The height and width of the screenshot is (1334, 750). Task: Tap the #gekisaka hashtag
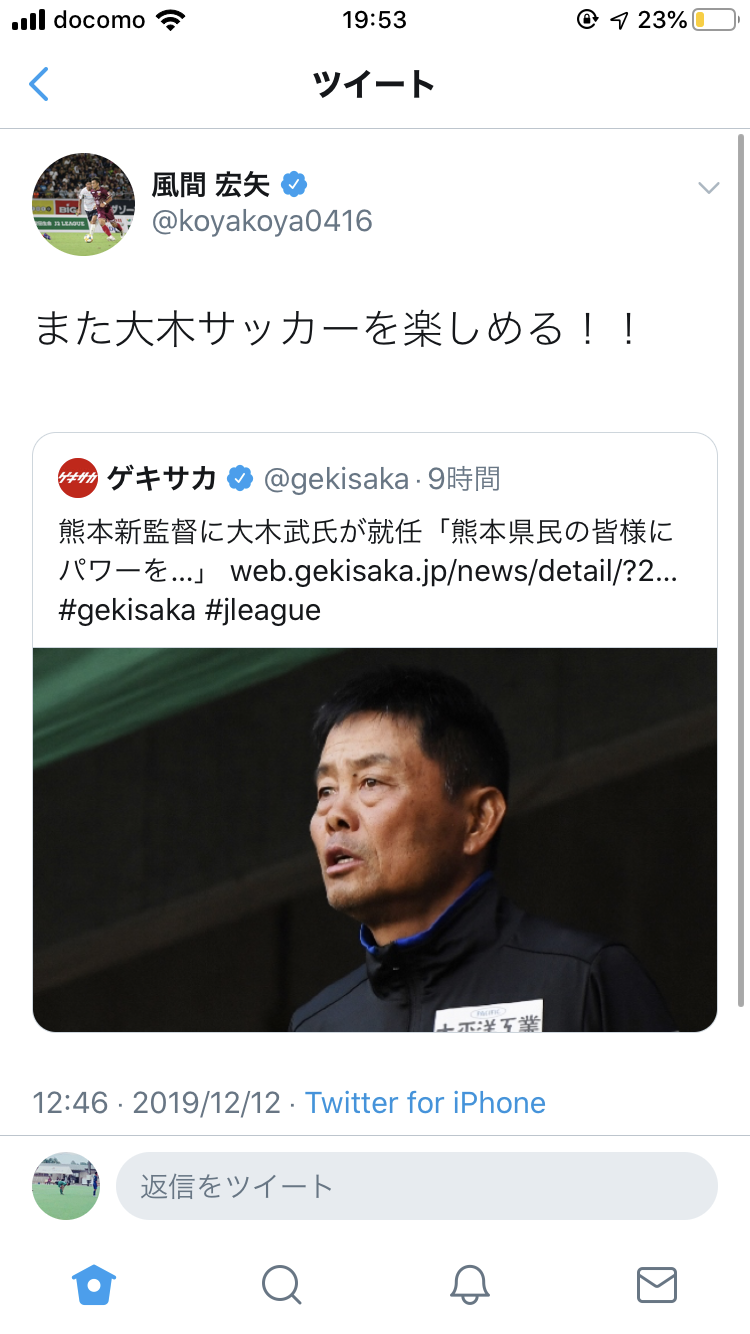coord(127,610)
